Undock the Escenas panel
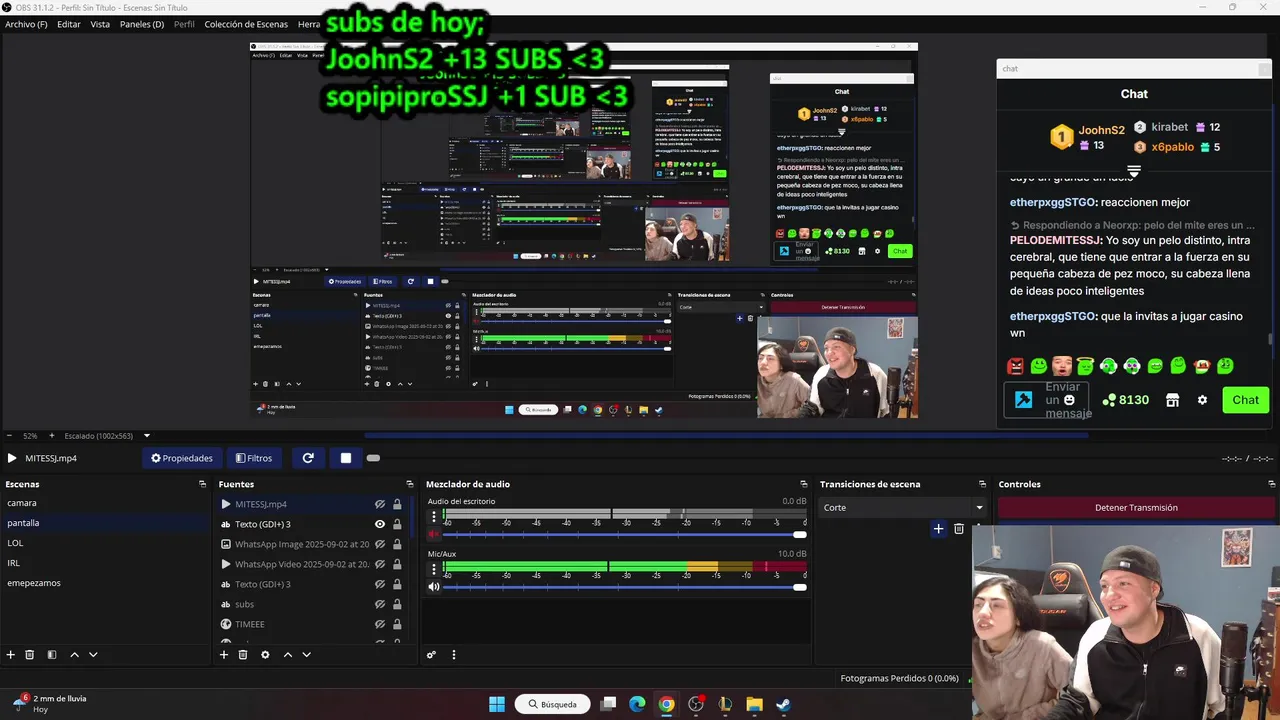Image resolution: width=1280 pixels, height=720 pixels. coord(203,484)
